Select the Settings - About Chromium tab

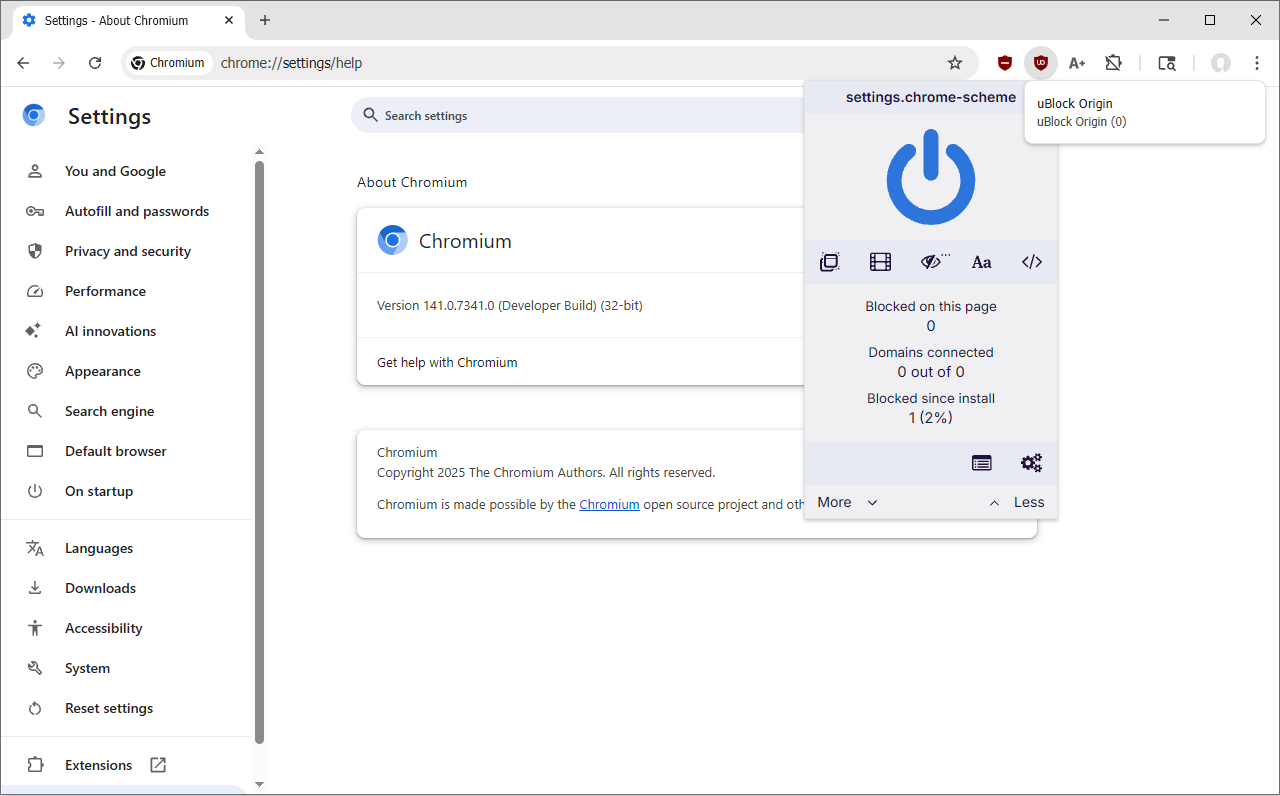128,20
